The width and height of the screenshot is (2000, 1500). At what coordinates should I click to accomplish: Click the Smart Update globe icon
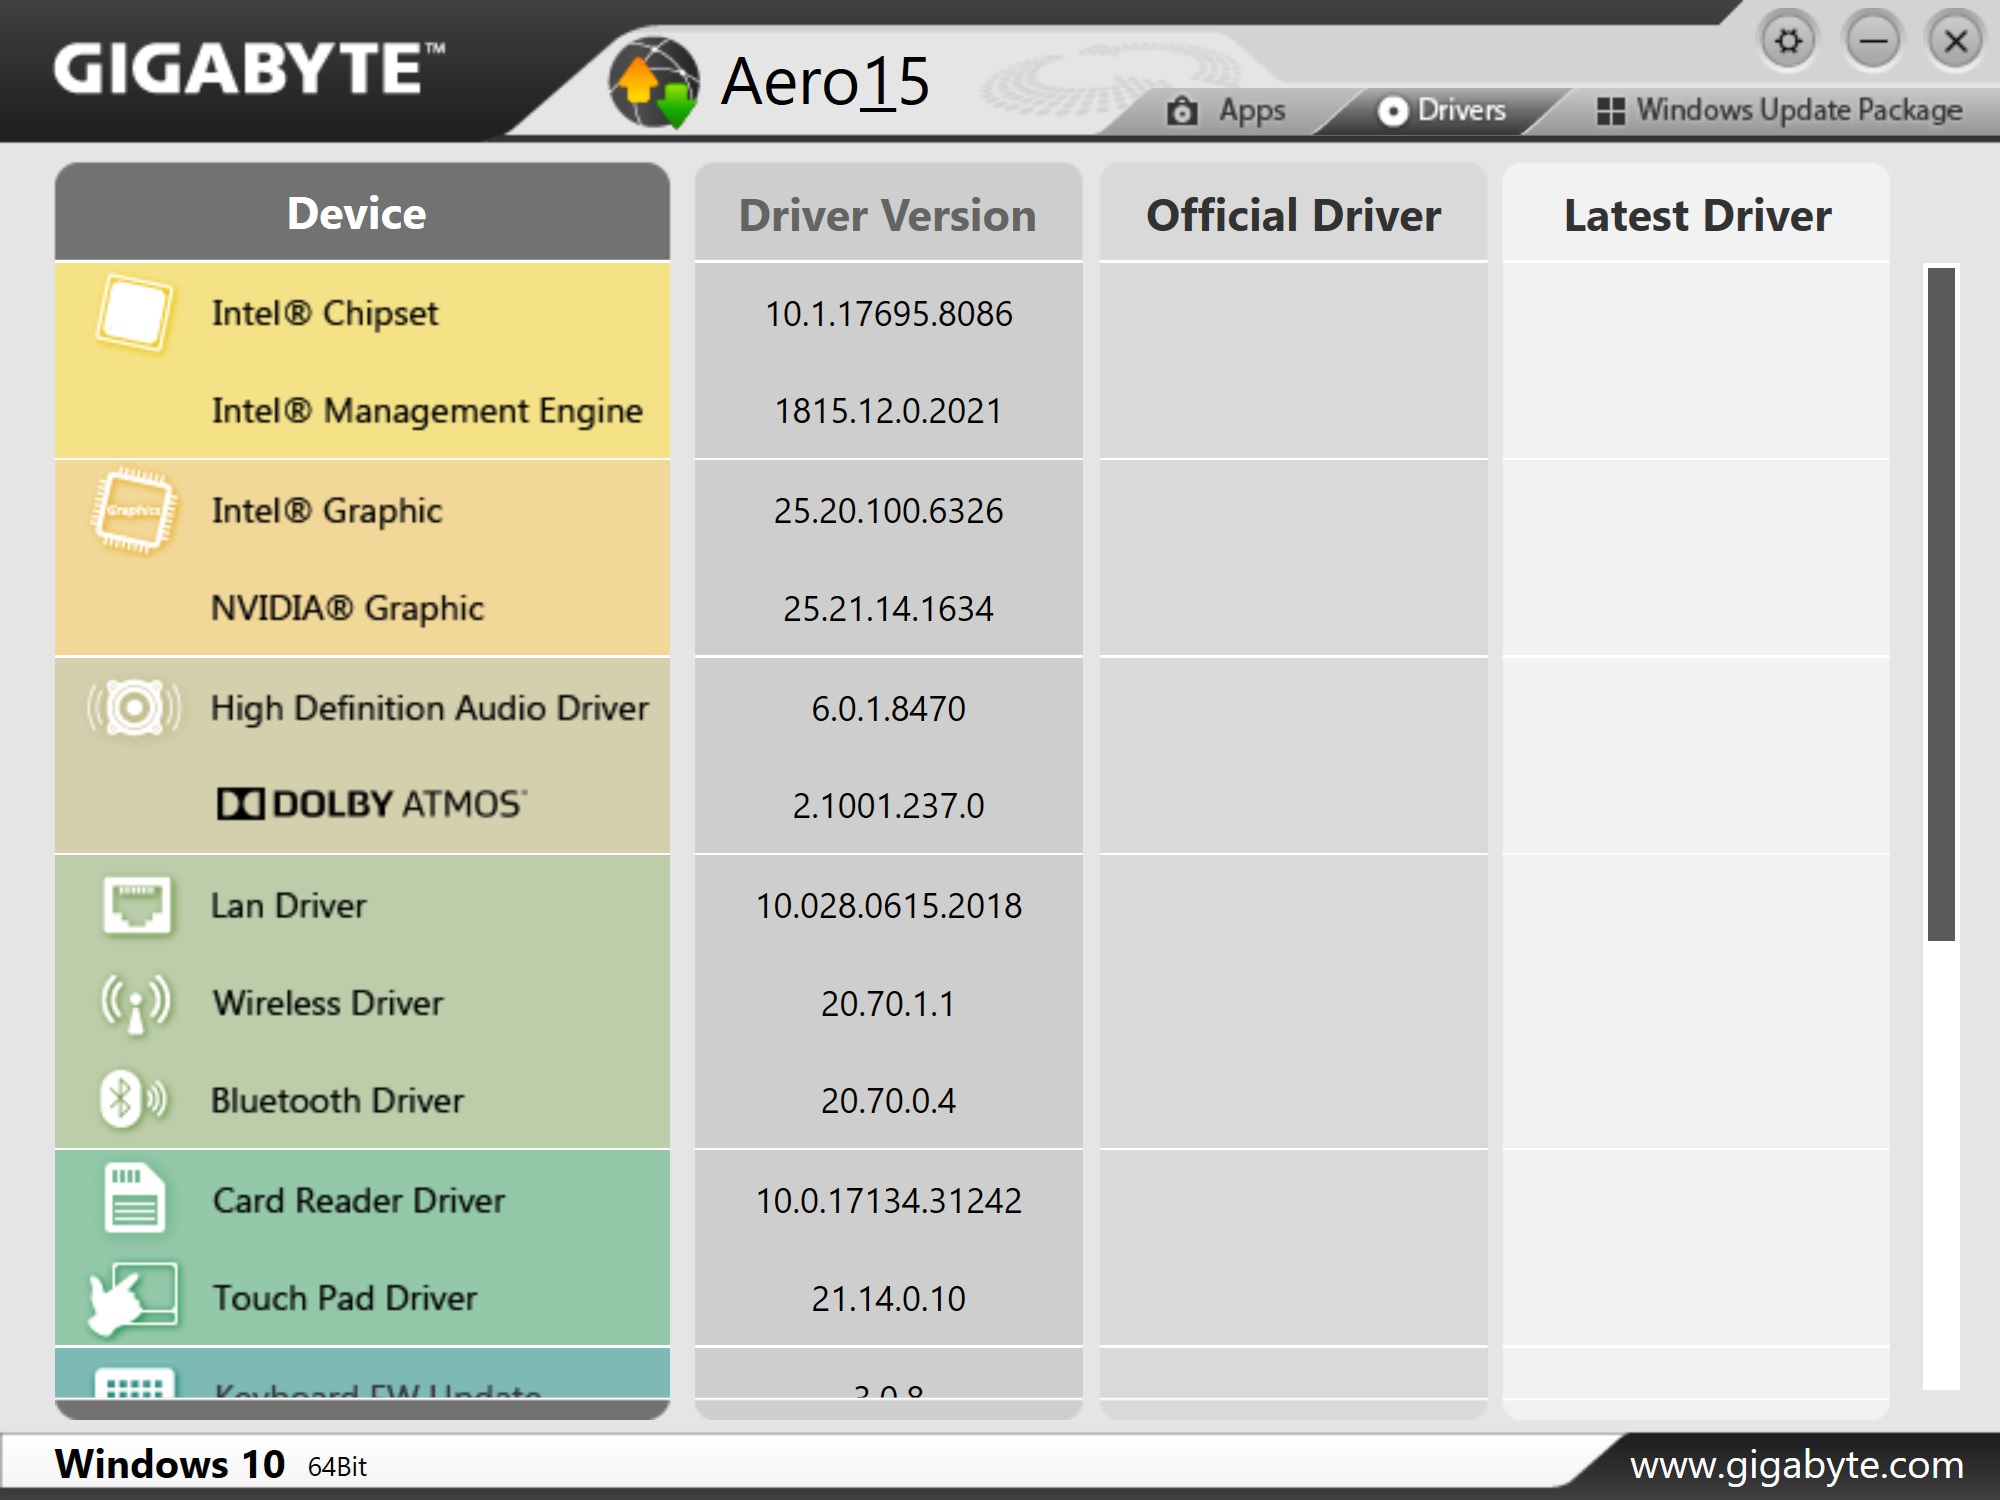(x=655, y=82)
